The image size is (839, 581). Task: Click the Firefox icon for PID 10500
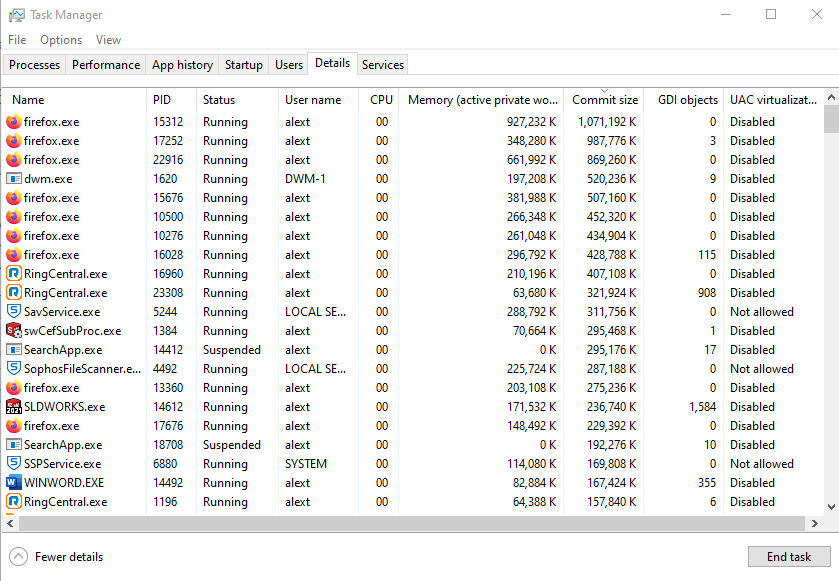pos(14,217)
